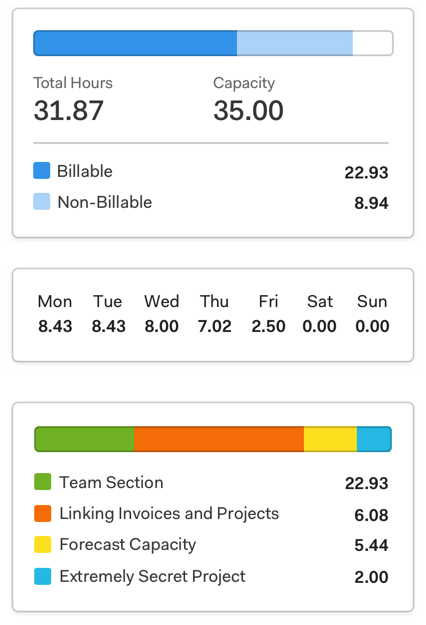The height and width of the screenshot is (625, 426).
Task: Click the Team Section green swatch
Action: pos(43,482)
